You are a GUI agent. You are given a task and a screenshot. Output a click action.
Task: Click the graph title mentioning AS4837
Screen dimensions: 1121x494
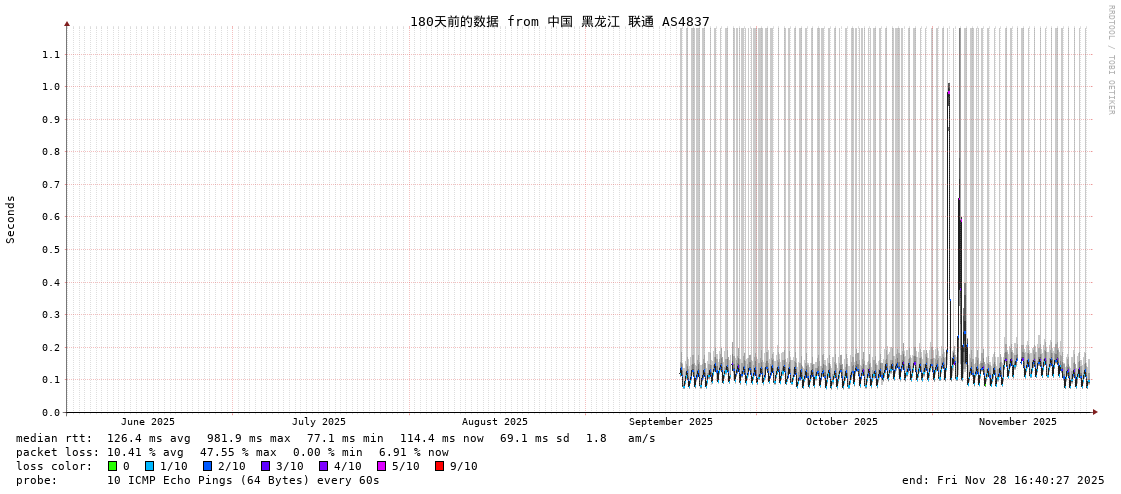tap(559, 22)
